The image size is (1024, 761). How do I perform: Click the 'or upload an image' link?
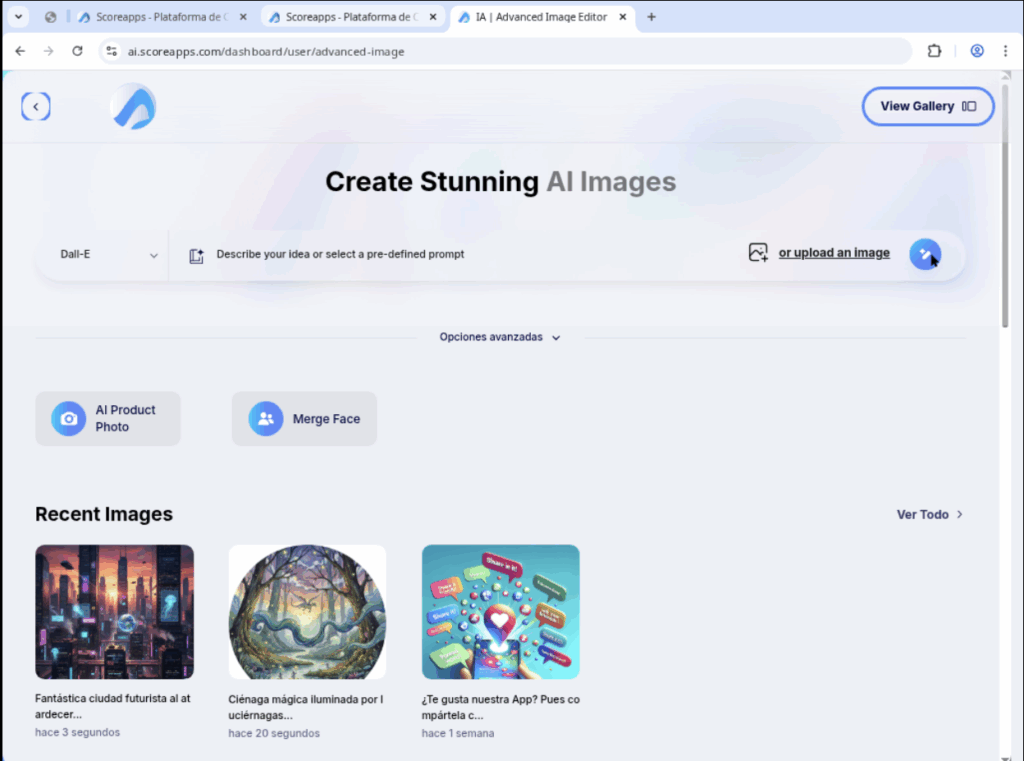(x=834, y=253)
